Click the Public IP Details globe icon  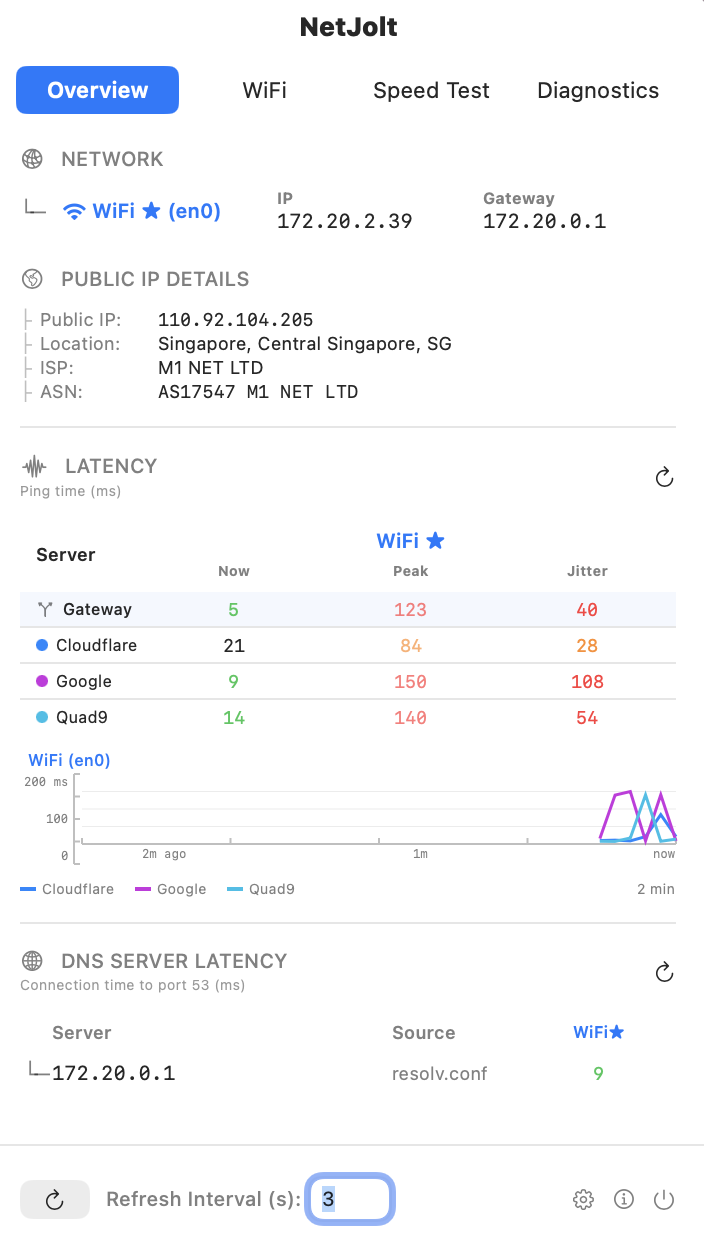(x=33, y=279)
